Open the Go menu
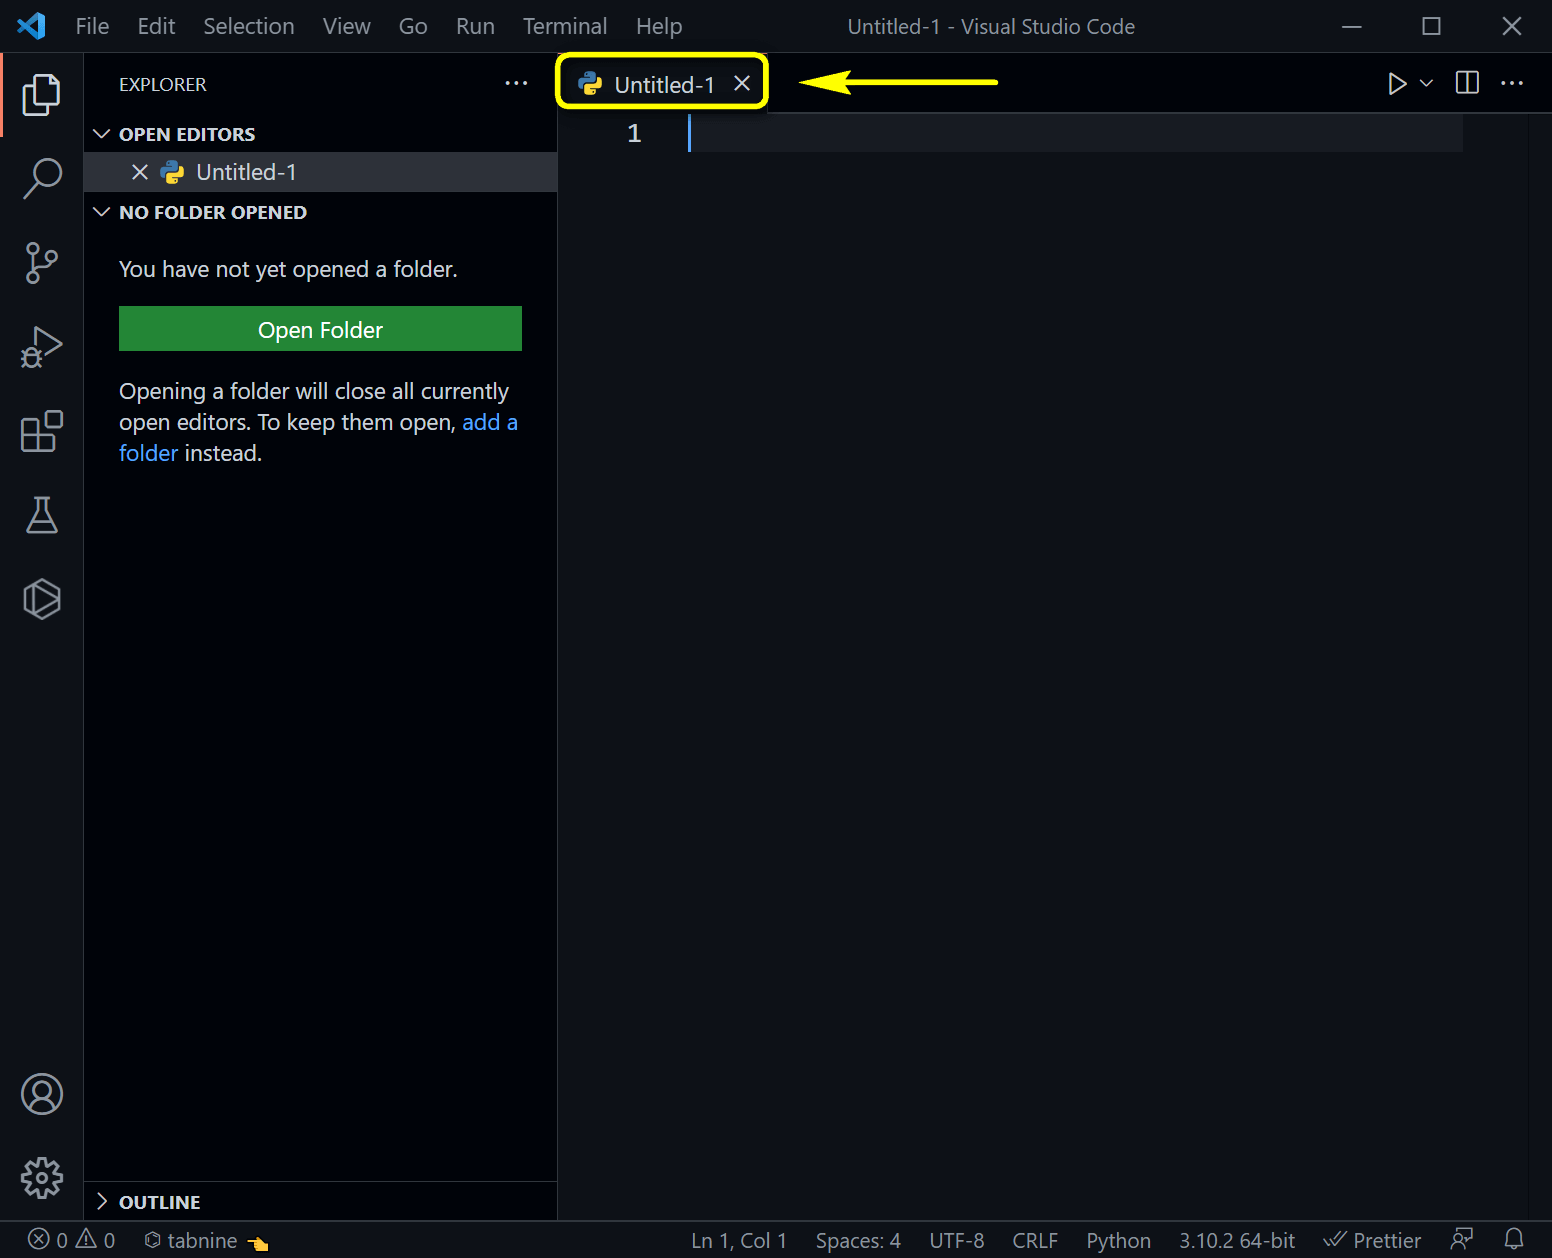1552x1258 pixels. [x=413, y=26]
